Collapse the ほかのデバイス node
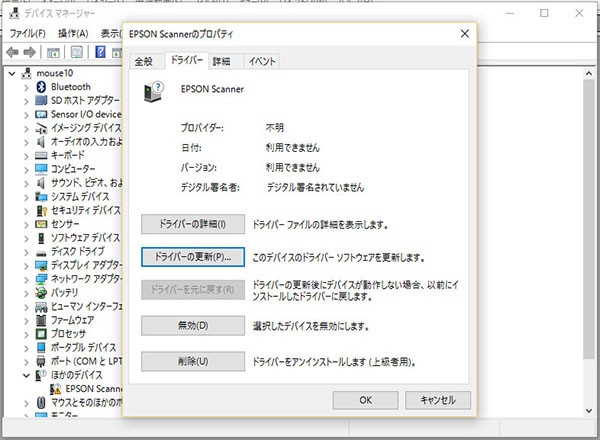Viewport: 600px width, 440px height. (26, 375)
